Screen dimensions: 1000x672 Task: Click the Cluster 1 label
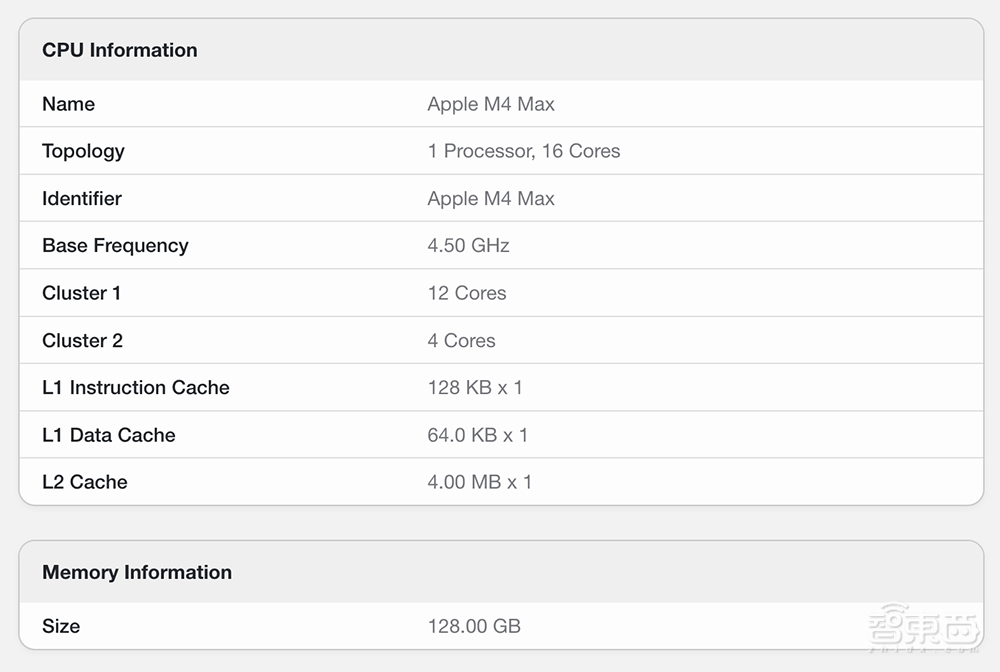tap(81, 293)
